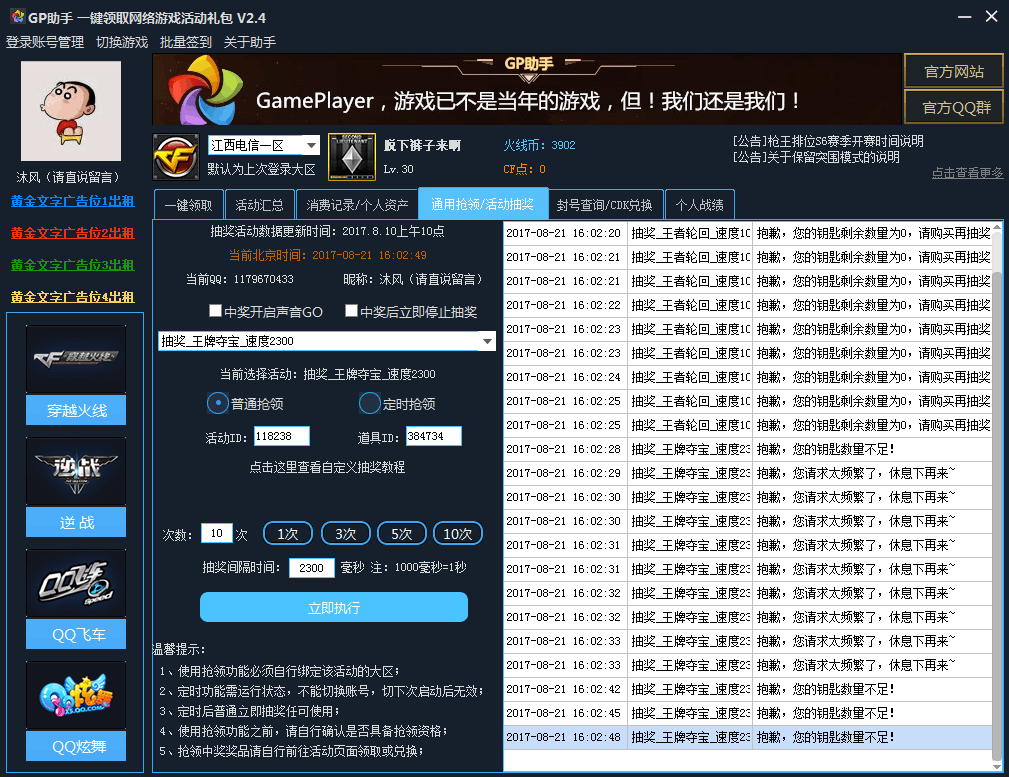This screenshot has height=777, width=1009.
Task: Click the 立即执行 button
Action: coord(334,607)
